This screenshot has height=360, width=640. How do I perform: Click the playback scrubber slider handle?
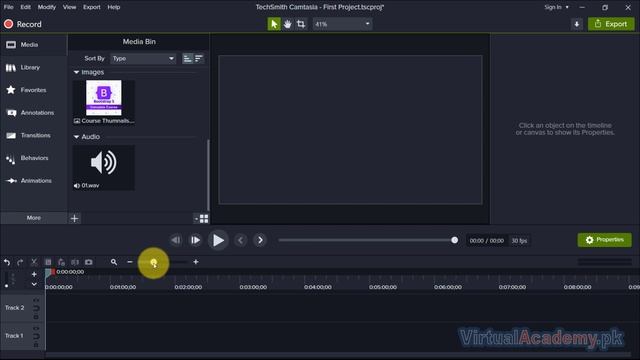tap(454, 240)
